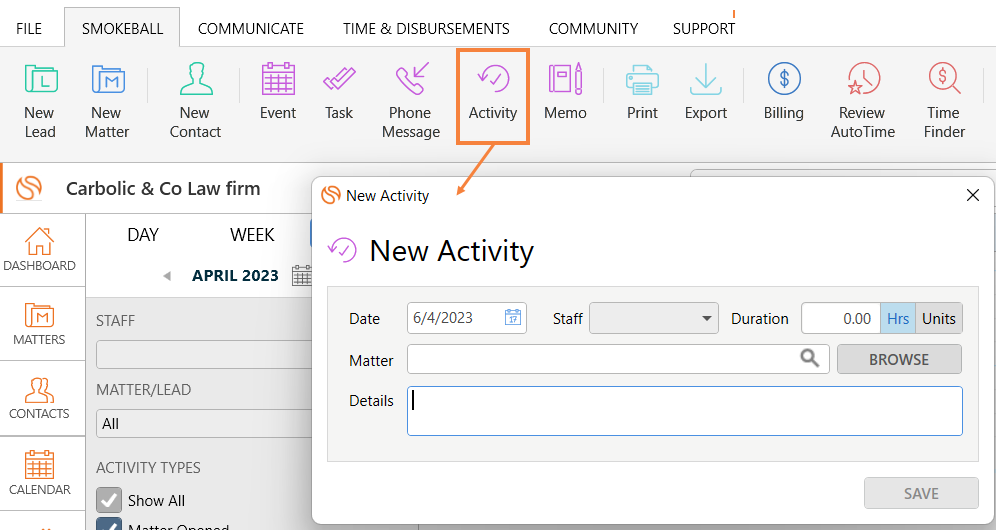Click the Export ribbon icon

click(706, 92)
